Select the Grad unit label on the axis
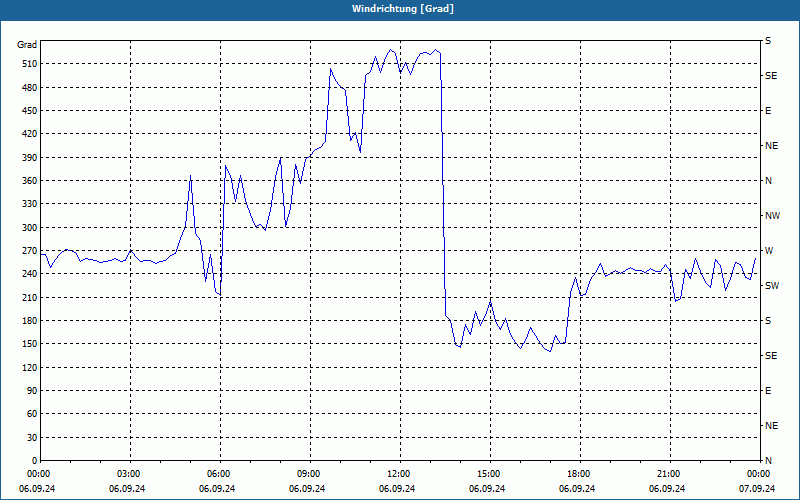Screen dimensions: 800x500 click(x=27, y=45)
